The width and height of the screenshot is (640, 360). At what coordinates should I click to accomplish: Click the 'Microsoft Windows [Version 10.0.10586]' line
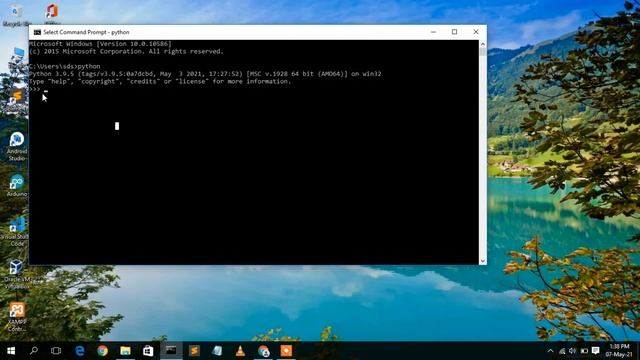click(100, 44)
